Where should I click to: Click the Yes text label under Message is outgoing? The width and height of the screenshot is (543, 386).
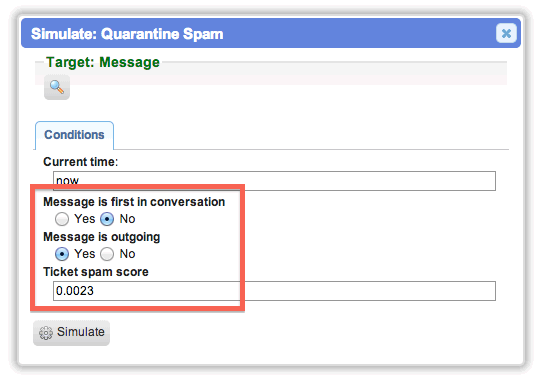84,254
